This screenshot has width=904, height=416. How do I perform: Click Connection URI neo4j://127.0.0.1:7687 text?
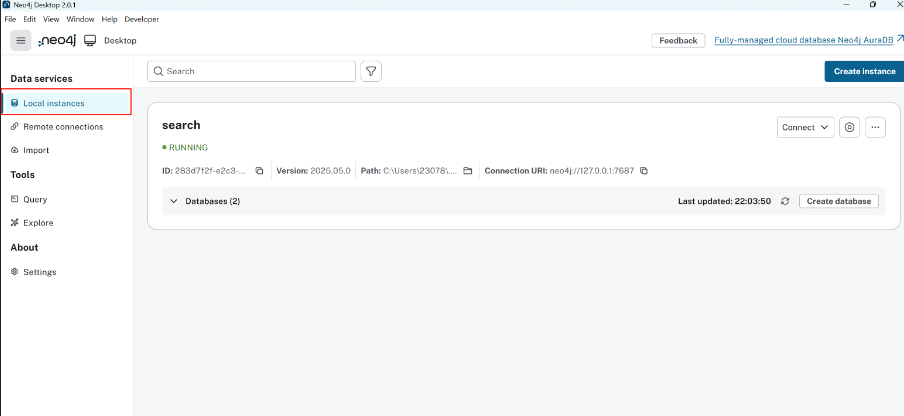pos(559,171)
